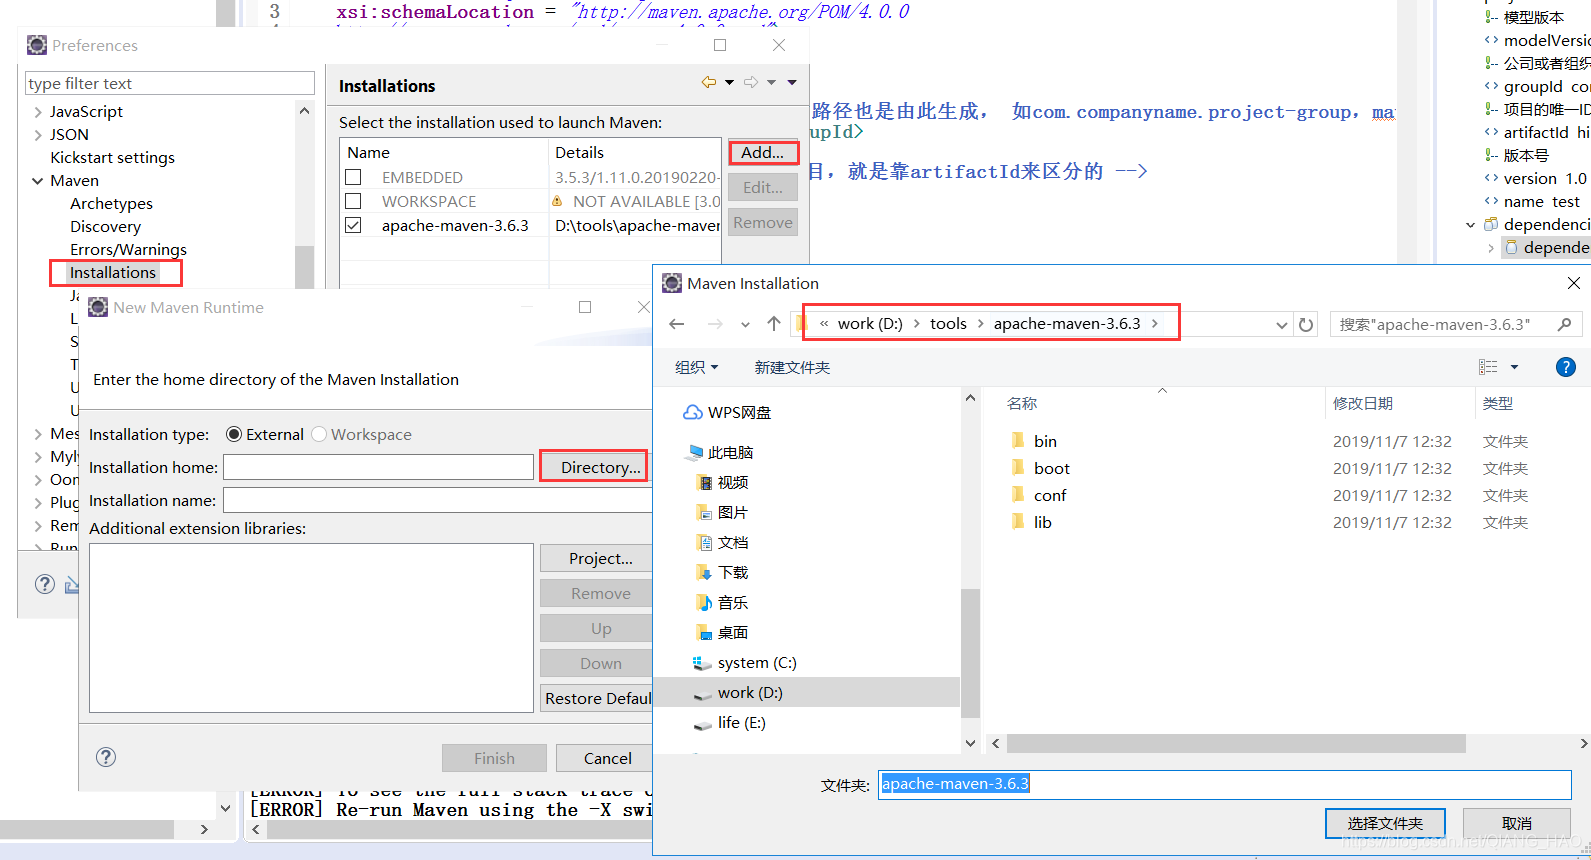The width and height of the screenshot is (1591, 860).
Task: Open the recent locations dropdown in file dialog
Action: [x=745, y=324]
